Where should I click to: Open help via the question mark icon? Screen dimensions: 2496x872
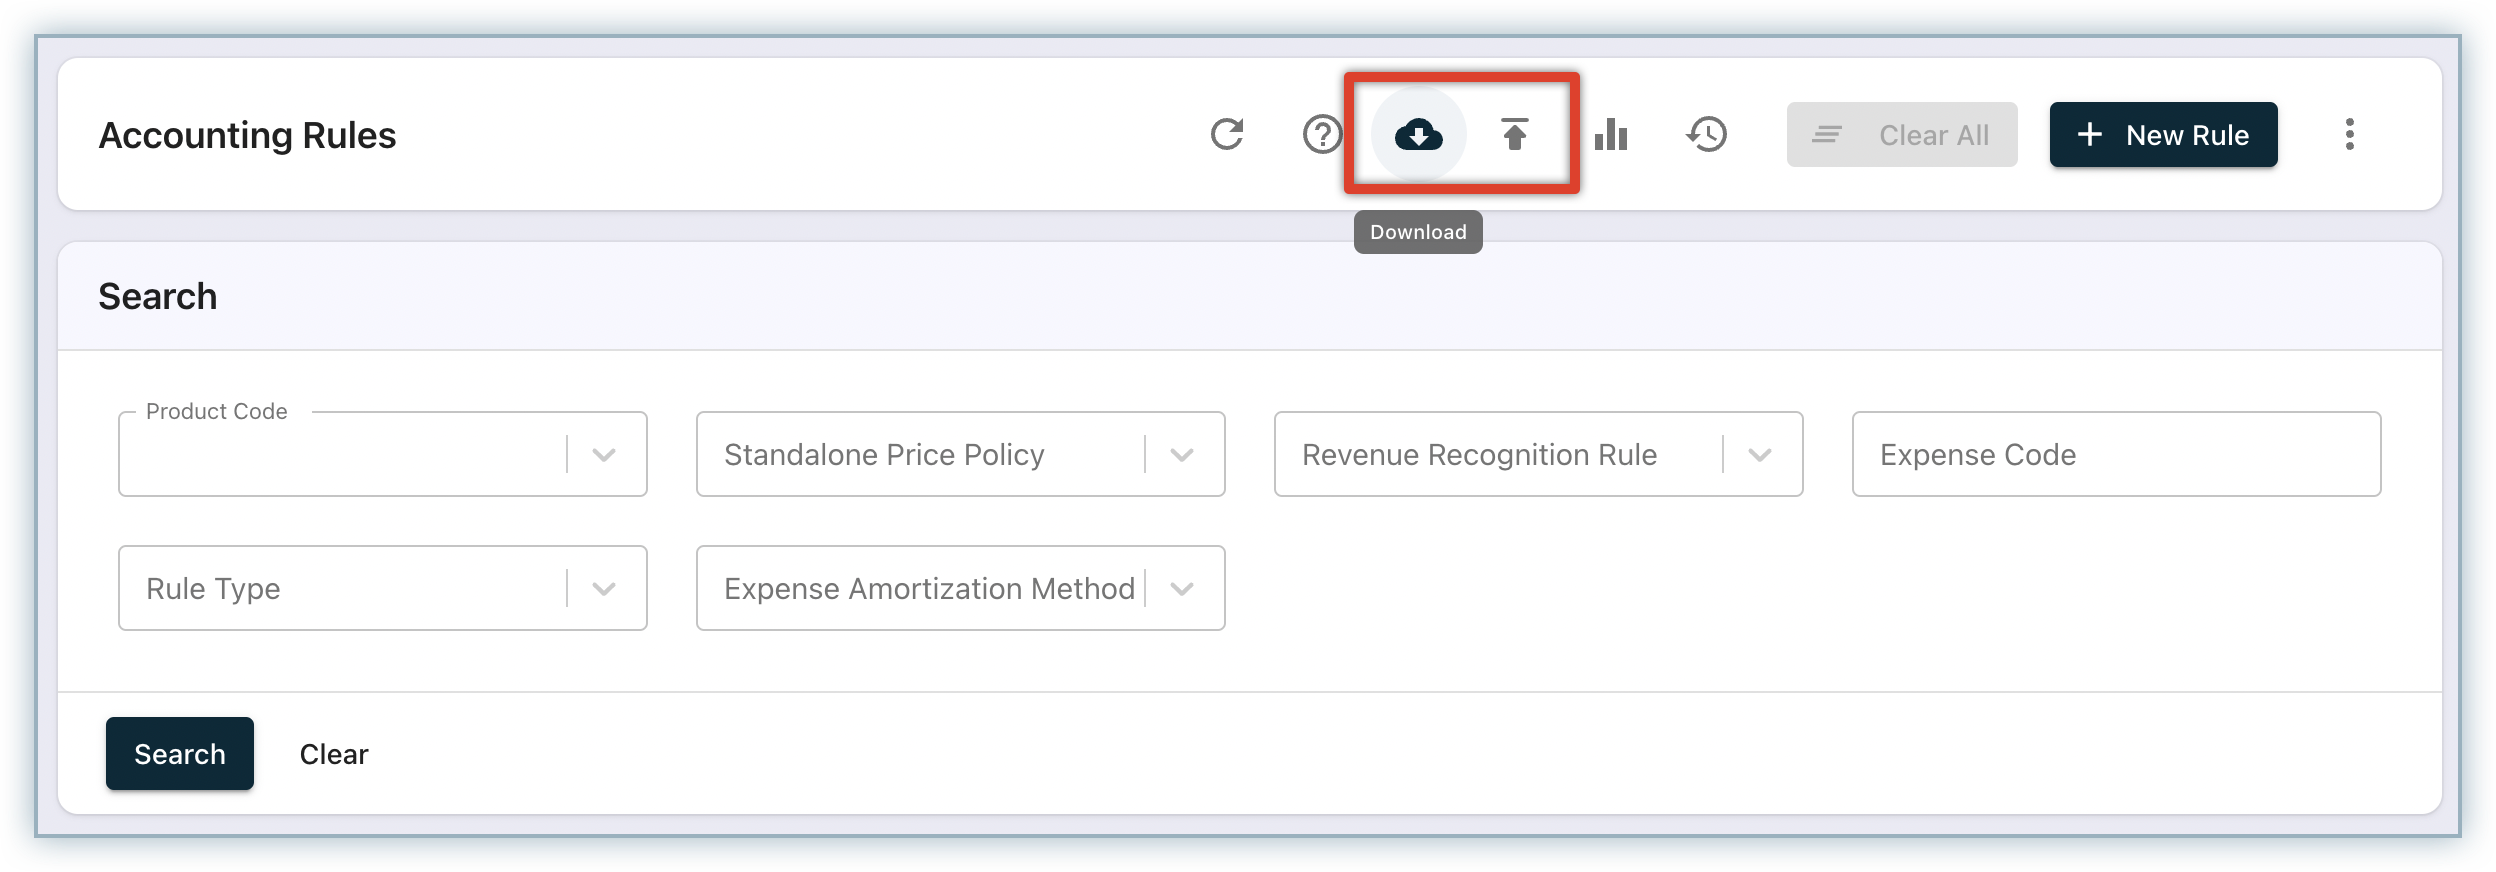(1321, 134)
